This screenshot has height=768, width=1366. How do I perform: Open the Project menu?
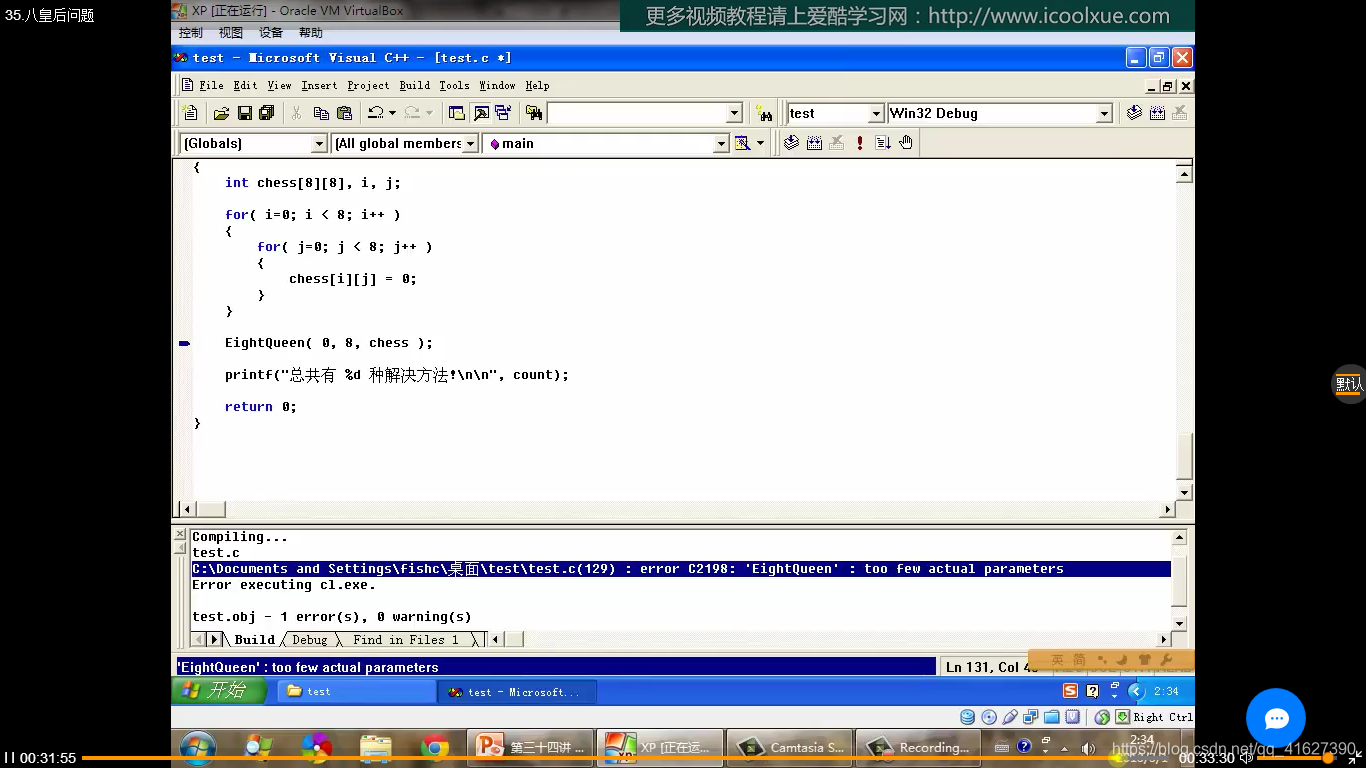click(x=368, y=86)
